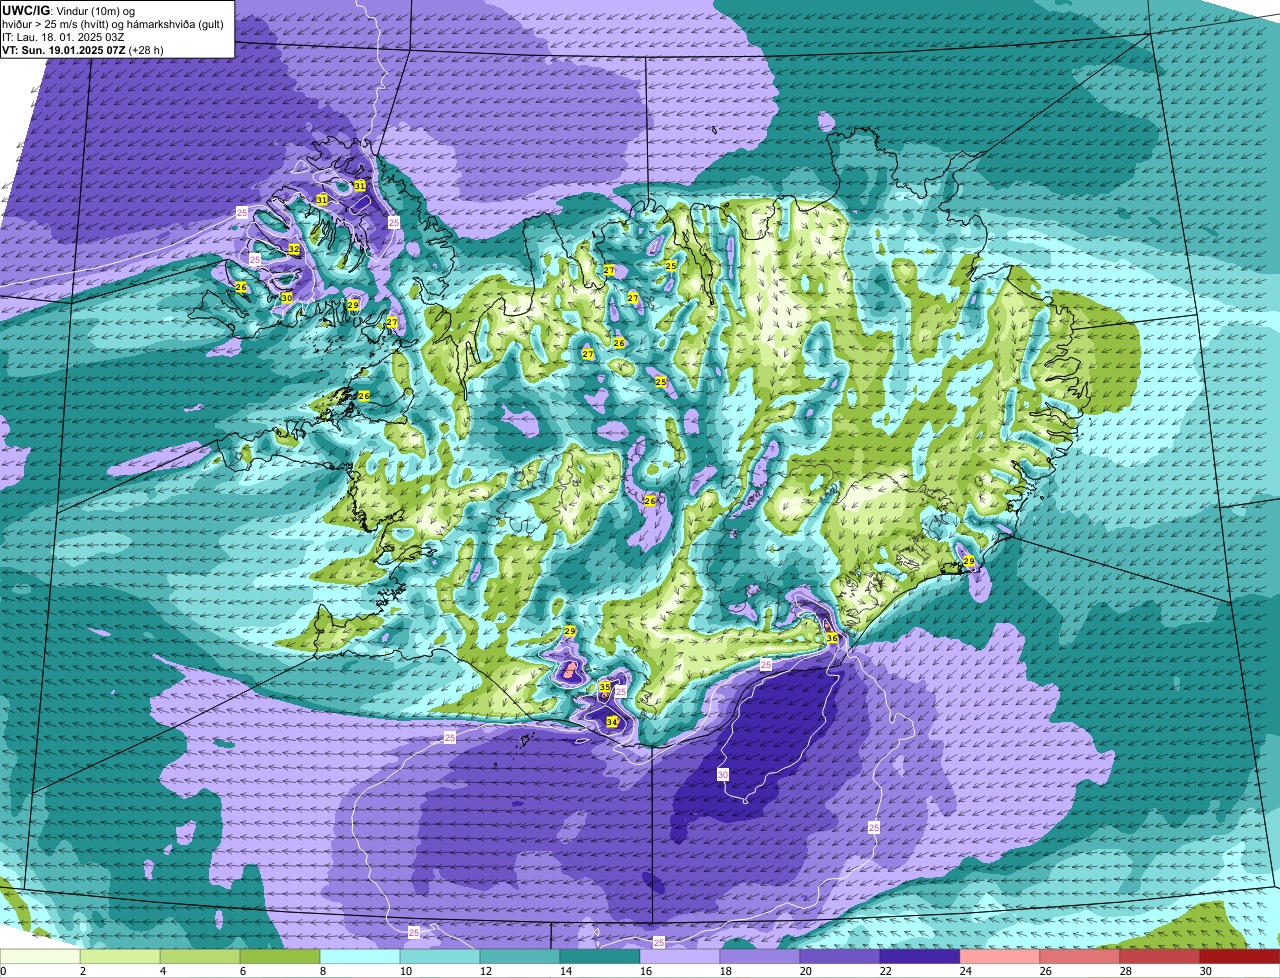Pick the 22–24 m/s dark indigo swatch
The width and height of the screenshot is (1280, 978).
(920, 957)
